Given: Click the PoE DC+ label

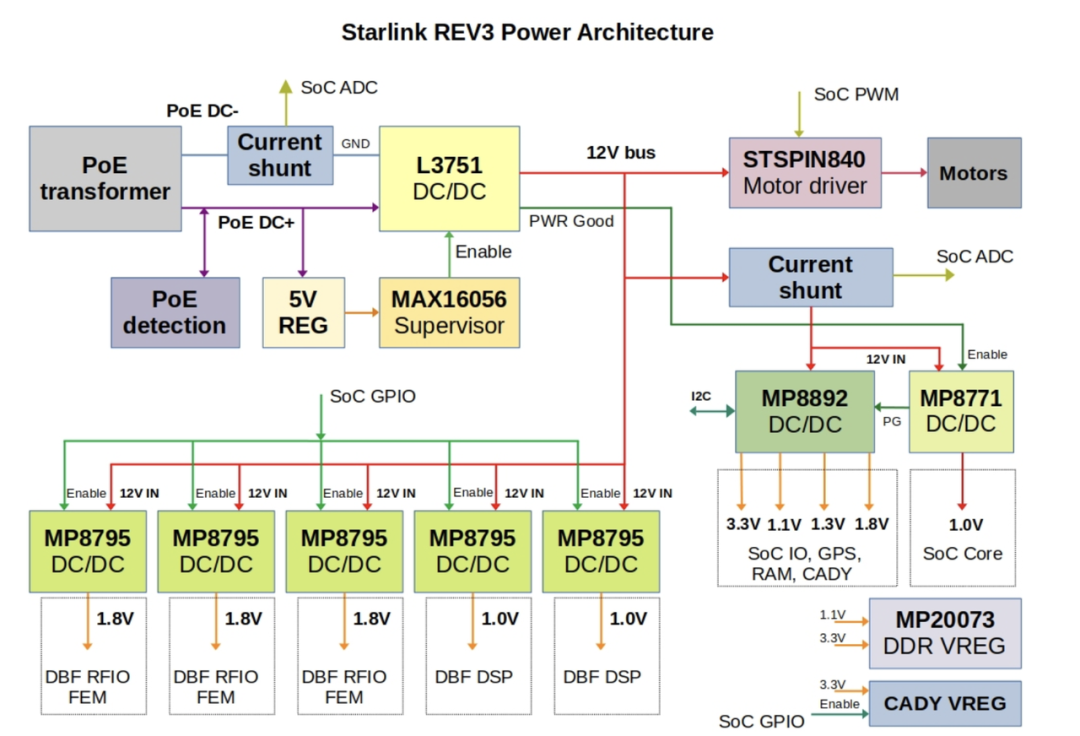Looking at the screenshot, I should click(256, 222).
